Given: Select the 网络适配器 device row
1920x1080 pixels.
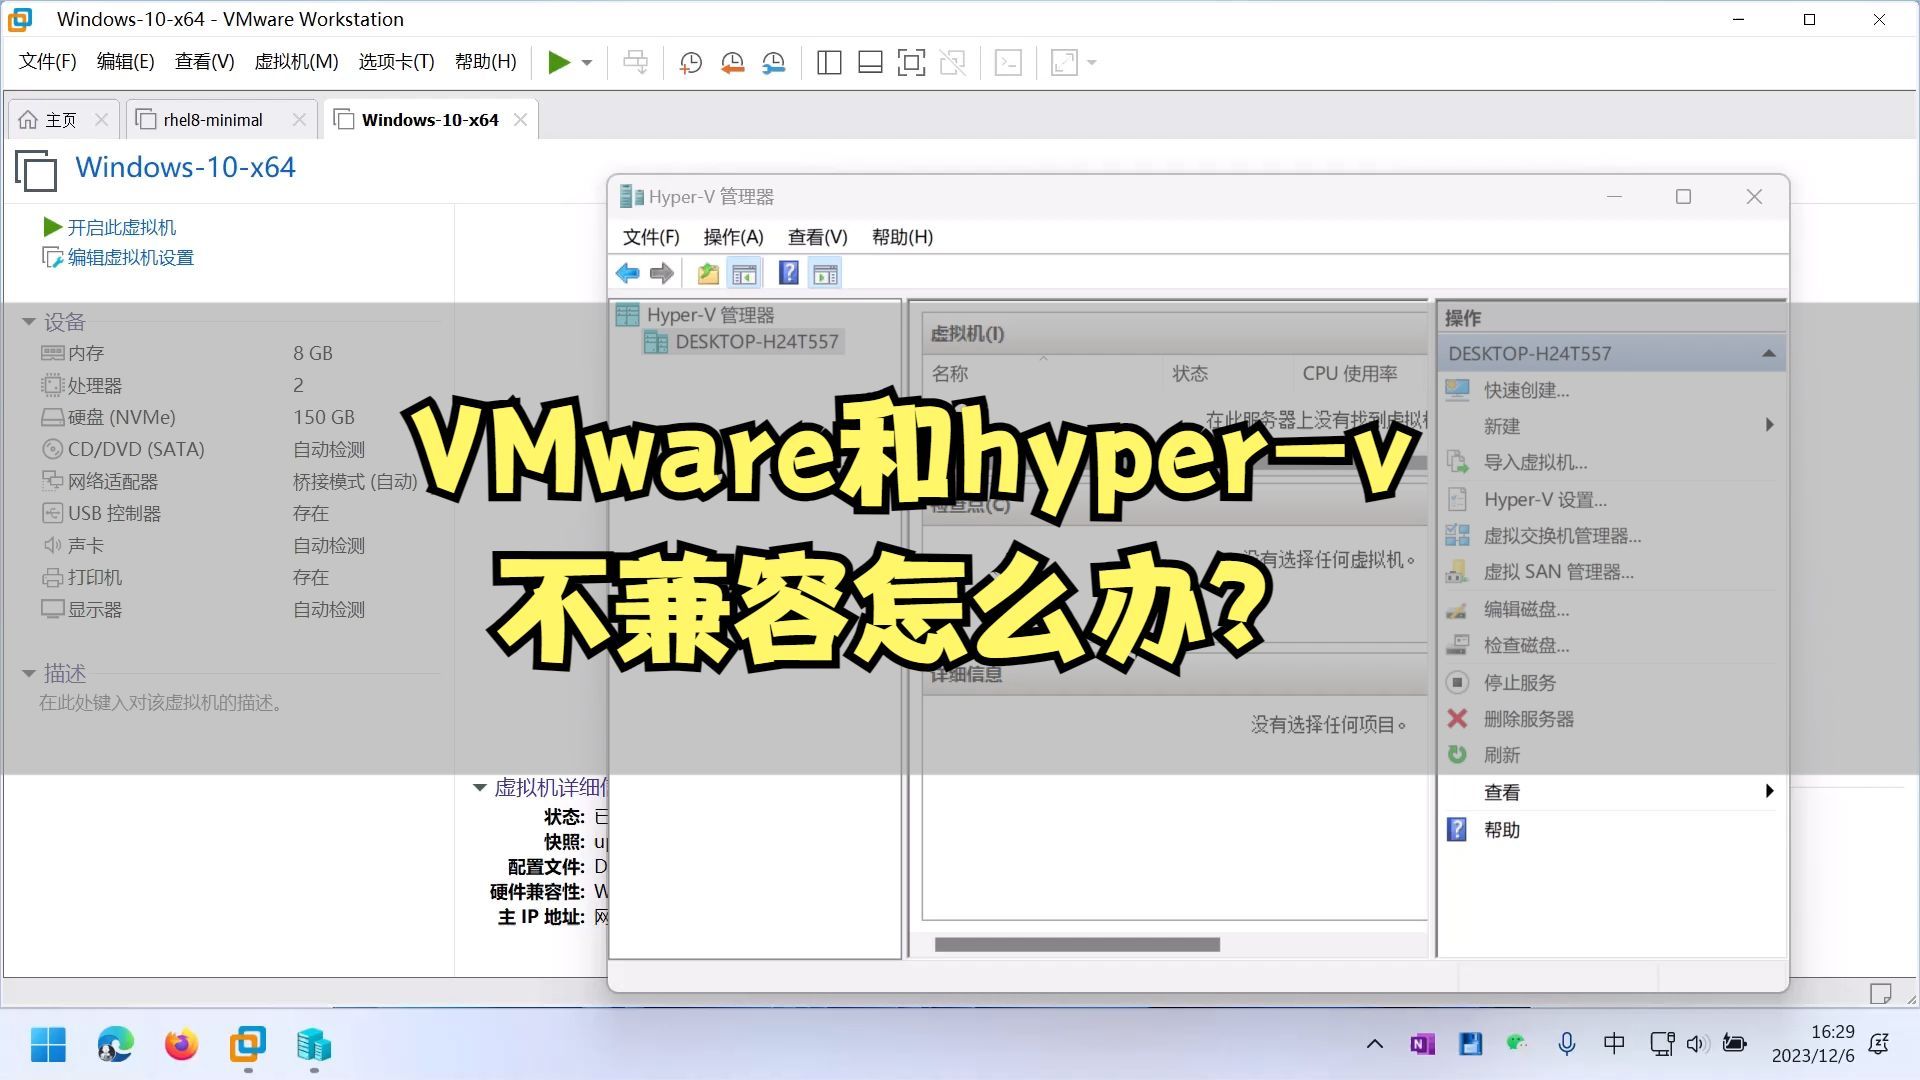Looking at the screenshot, I should click(x=230, y=482).
